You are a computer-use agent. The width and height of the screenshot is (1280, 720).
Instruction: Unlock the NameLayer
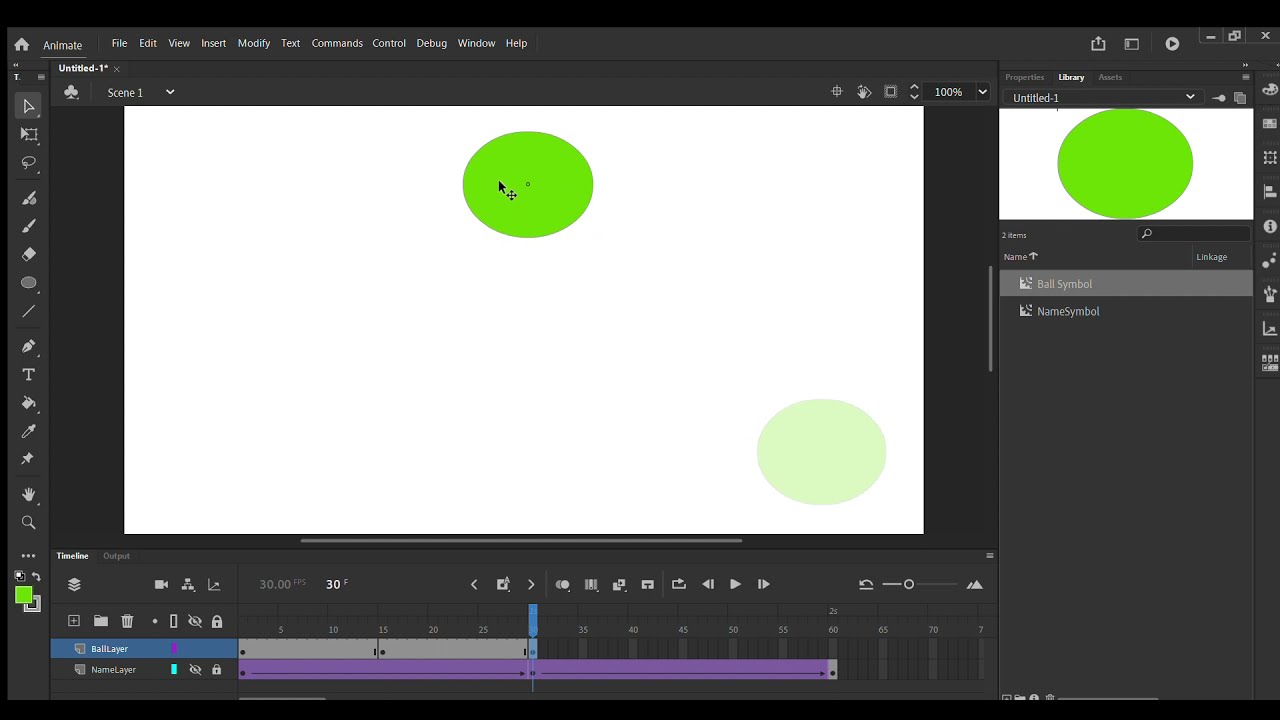(x=216, y=670)
